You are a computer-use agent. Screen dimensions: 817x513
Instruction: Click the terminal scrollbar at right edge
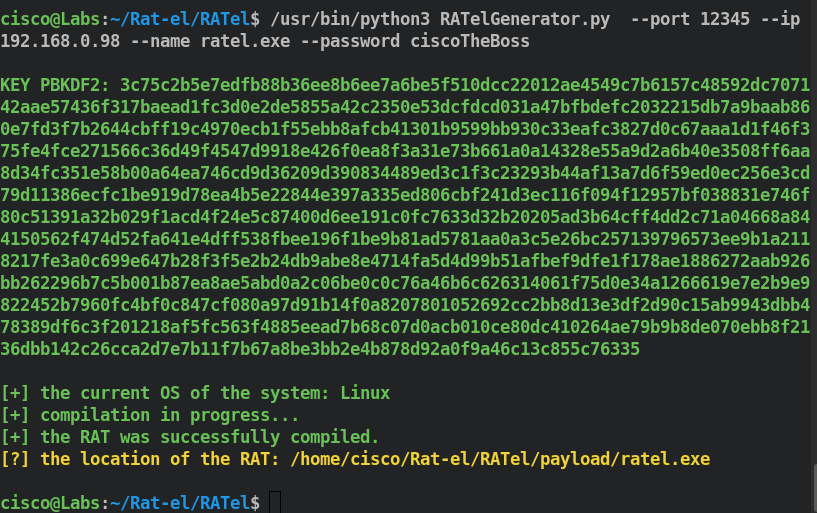point(814,487)
